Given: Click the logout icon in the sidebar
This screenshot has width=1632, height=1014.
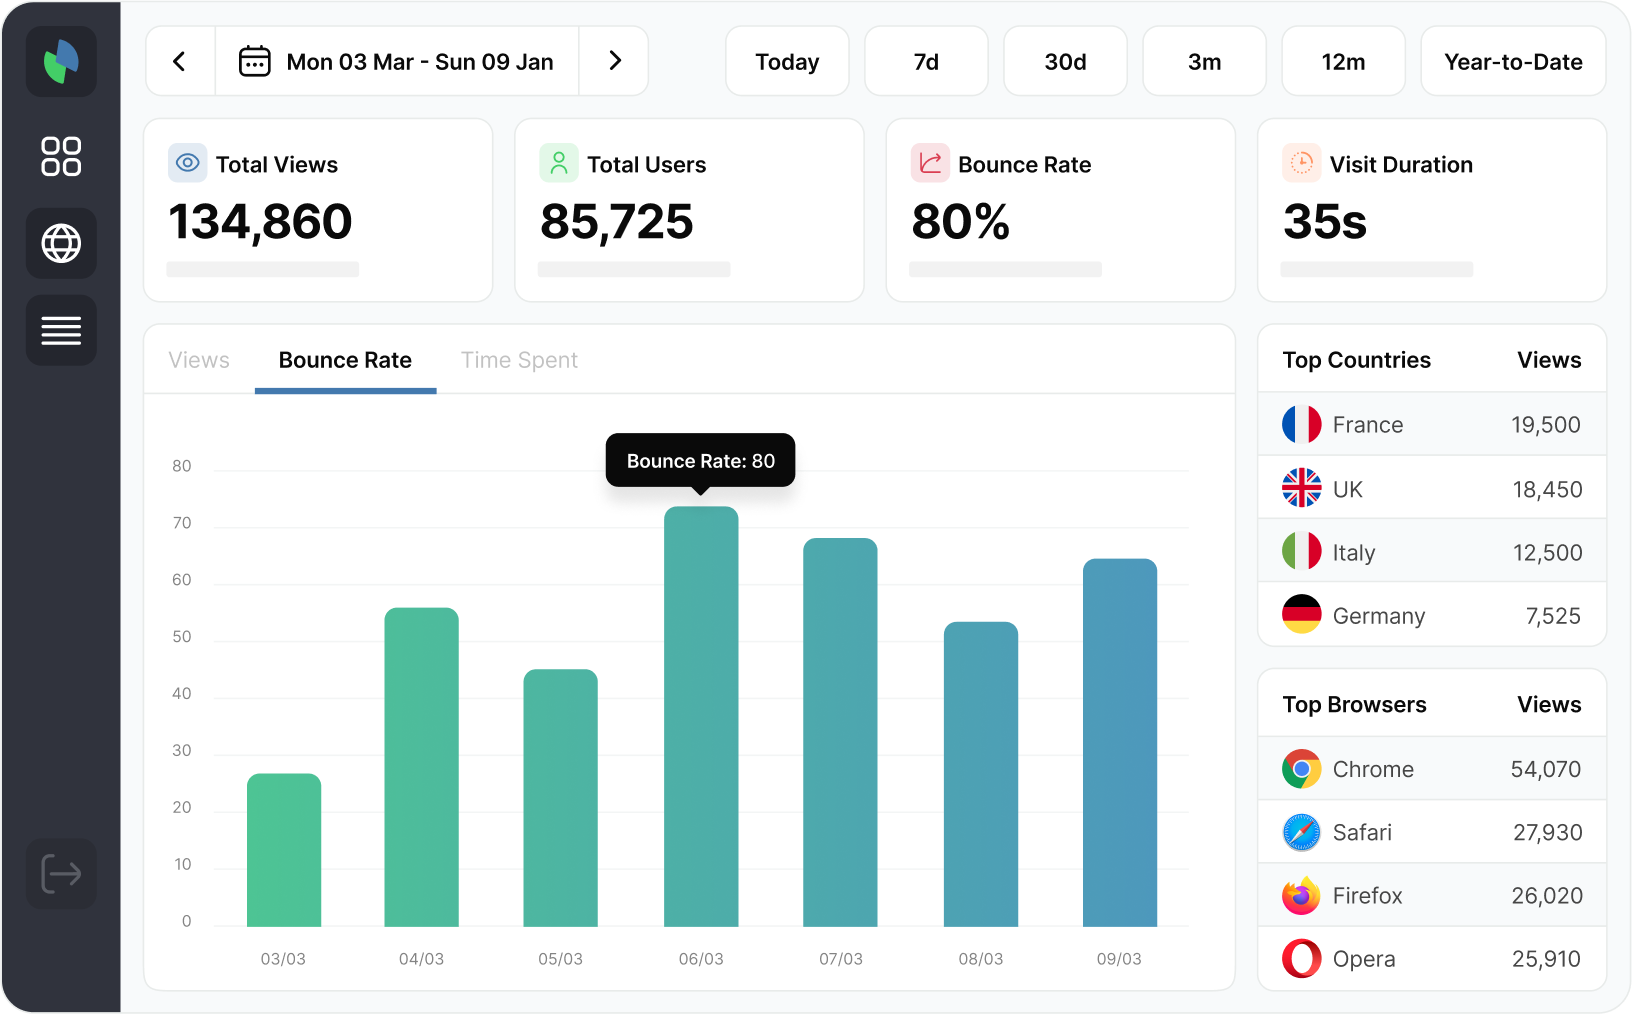Looking at the screenshot, I should tap(61, 874).
